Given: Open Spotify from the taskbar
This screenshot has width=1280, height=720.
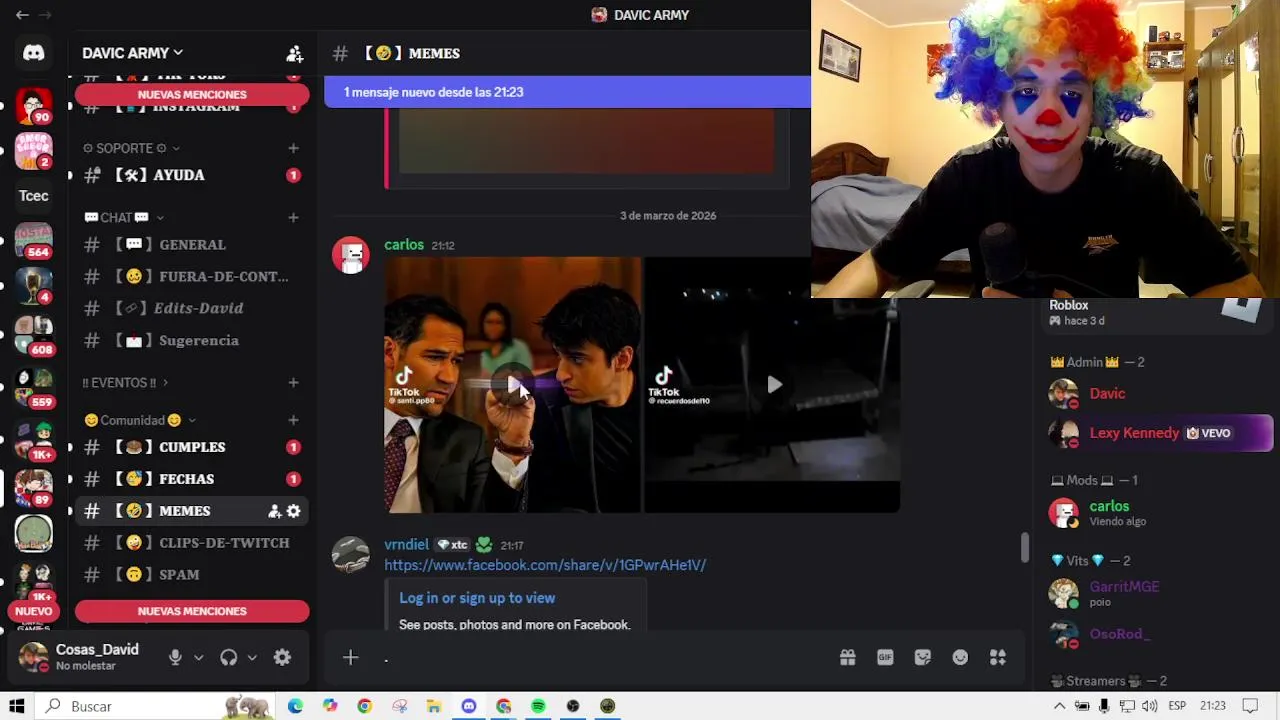Looking at the screenshot, I should (538, 706).
